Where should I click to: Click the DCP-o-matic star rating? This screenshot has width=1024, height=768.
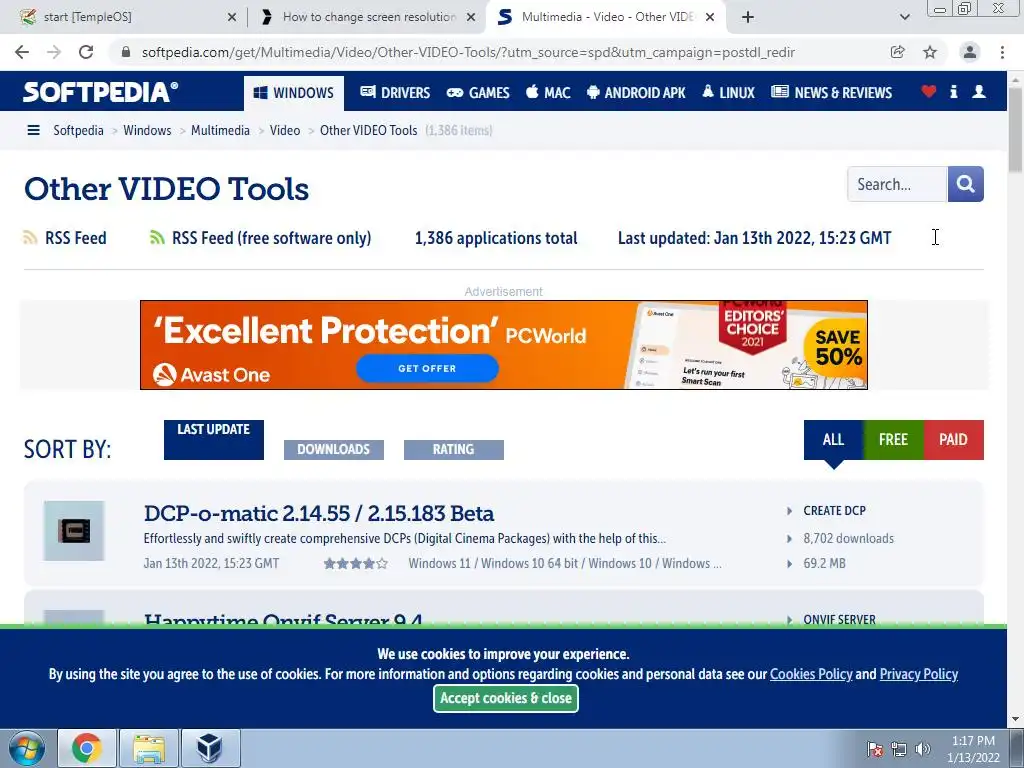(x=356, y=564)
